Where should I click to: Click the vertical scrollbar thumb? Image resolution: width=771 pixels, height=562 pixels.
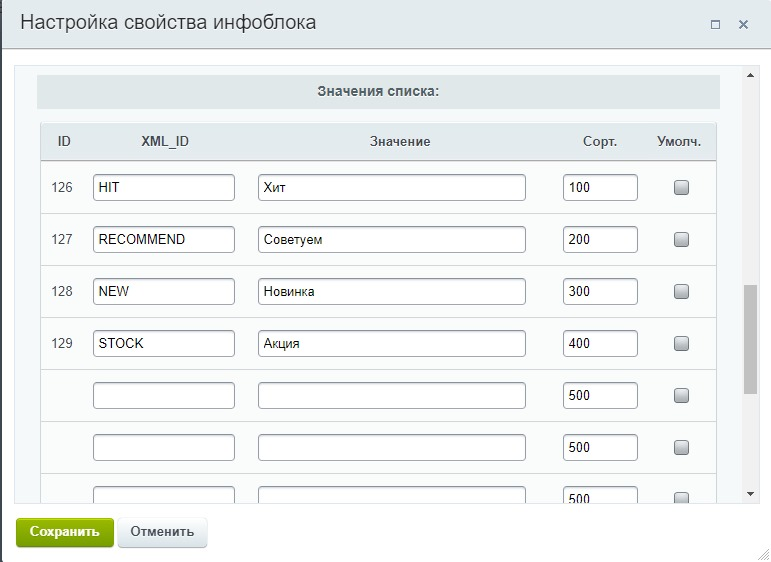click(x=751, y=338)
